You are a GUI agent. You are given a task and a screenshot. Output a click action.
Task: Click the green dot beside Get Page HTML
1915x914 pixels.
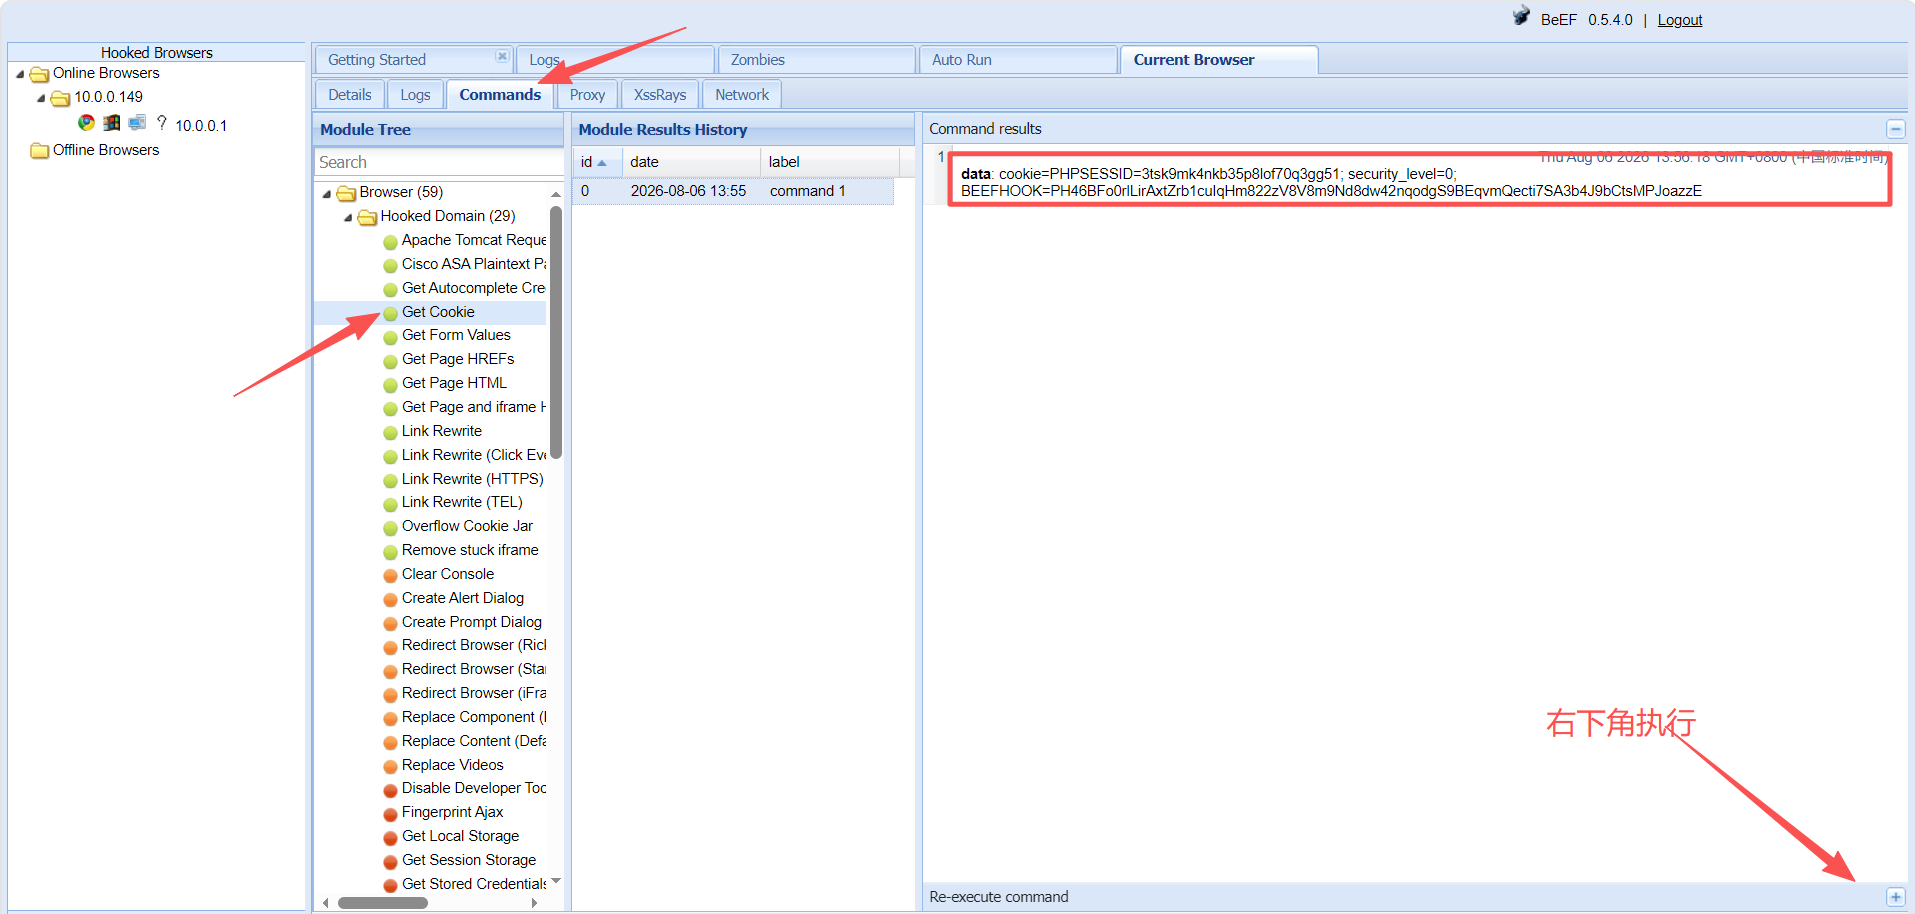point(391,384)
